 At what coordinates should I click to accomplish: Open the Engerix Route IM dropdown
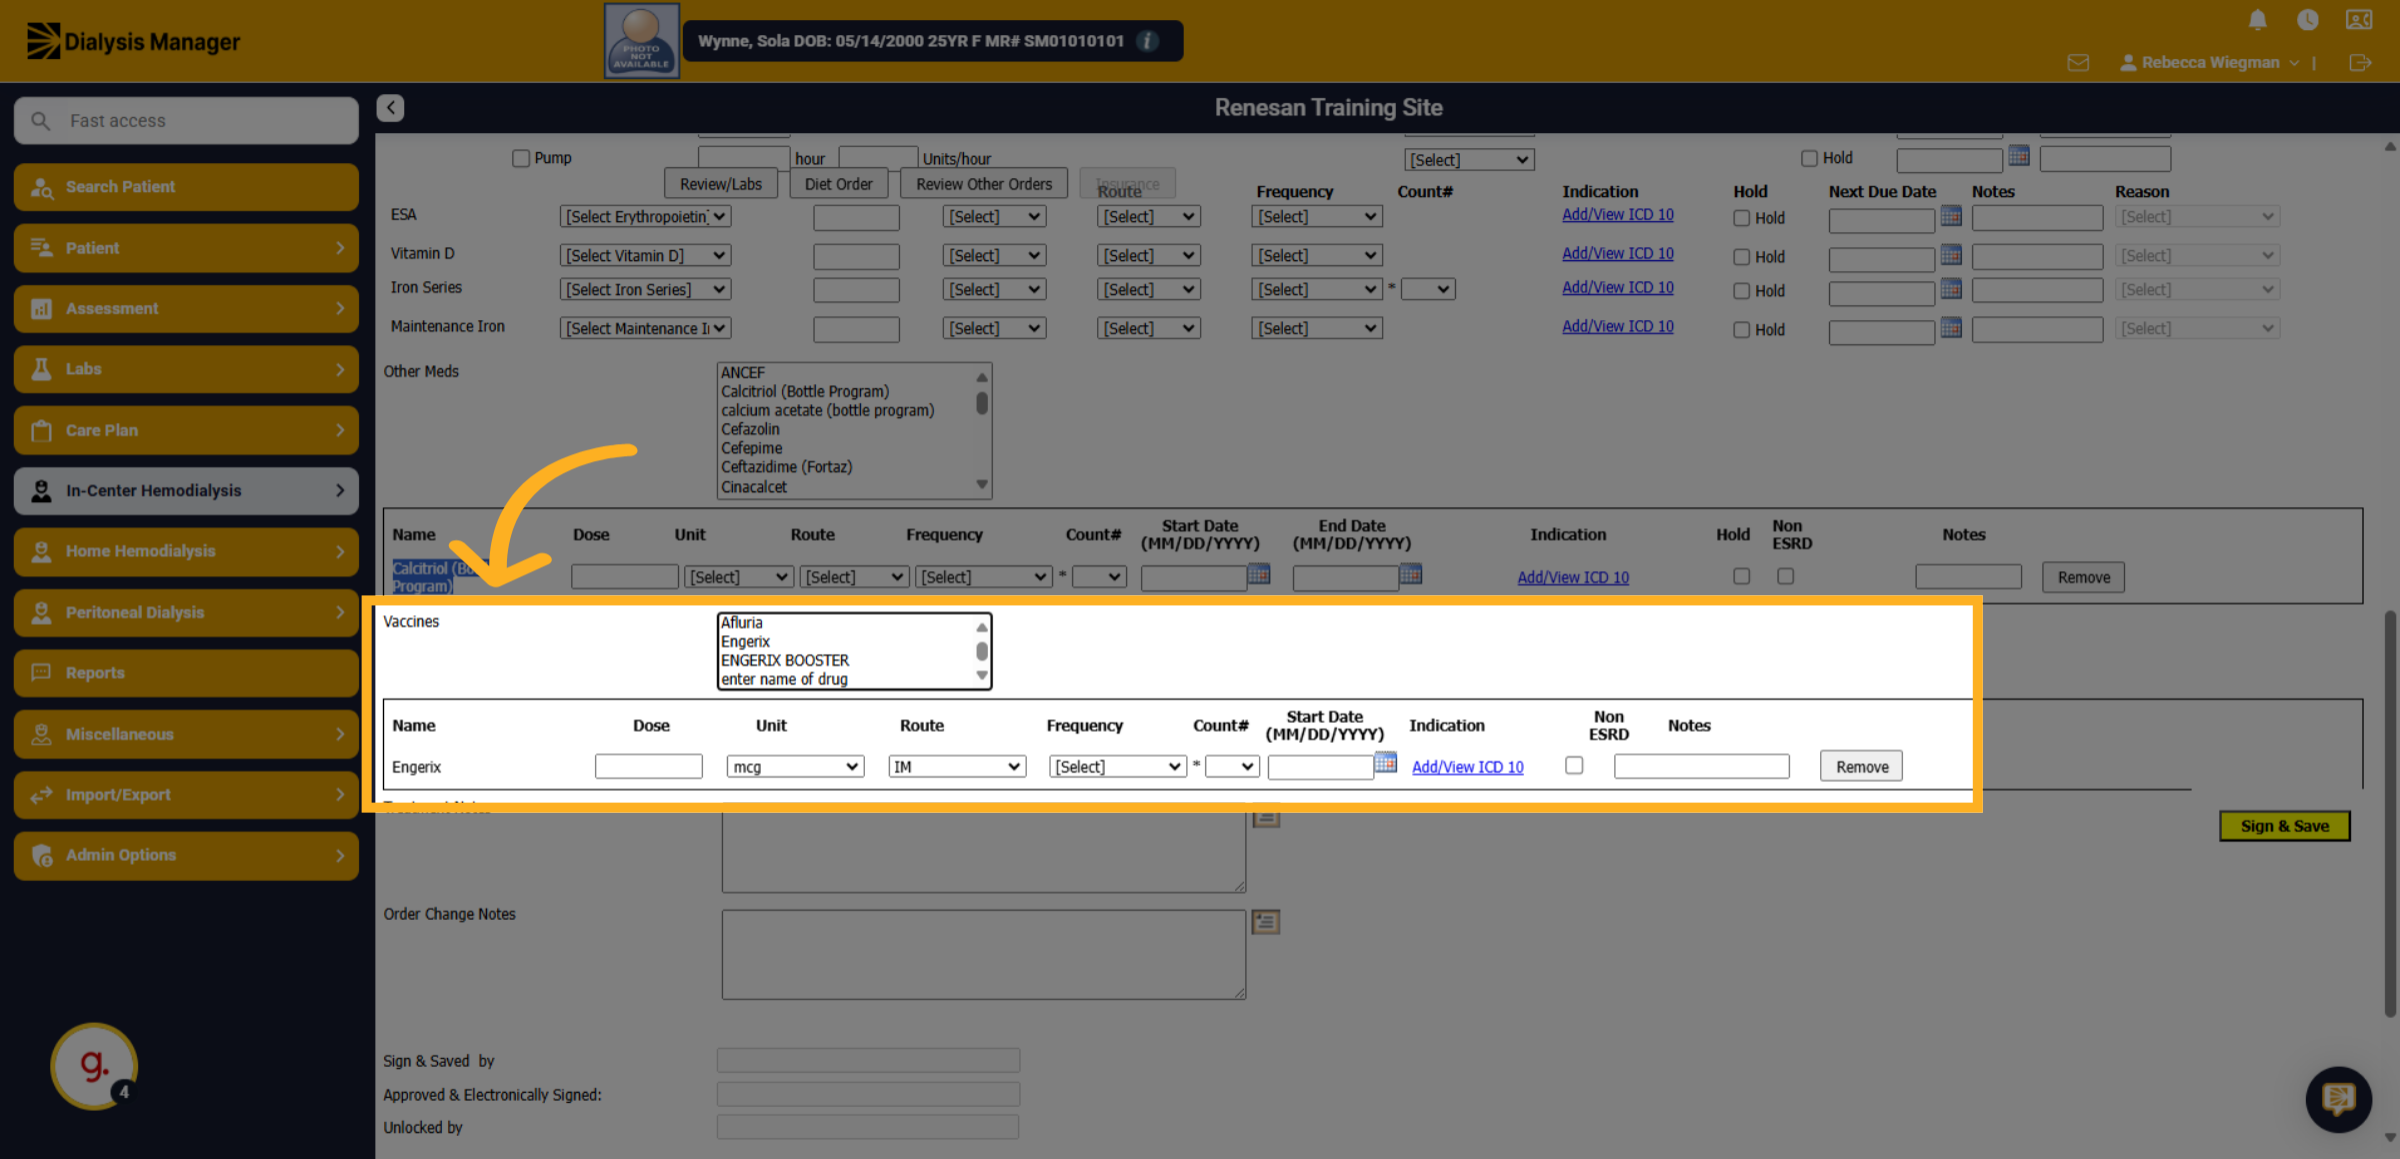tap(957, 767)
